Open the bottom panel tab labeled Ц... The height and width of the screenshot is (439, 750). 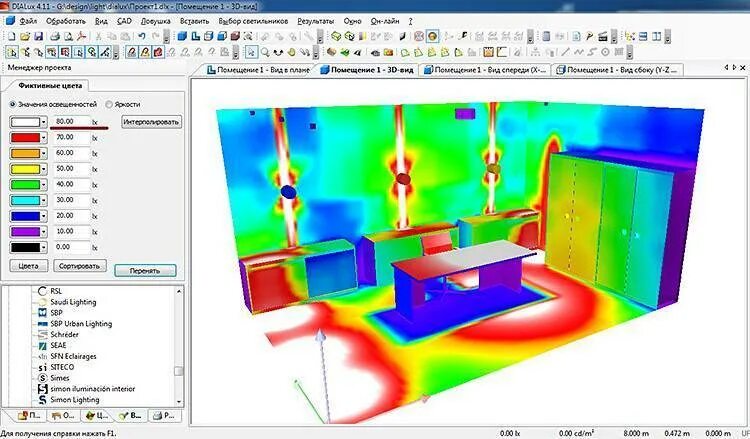click(x=97, y=416)
